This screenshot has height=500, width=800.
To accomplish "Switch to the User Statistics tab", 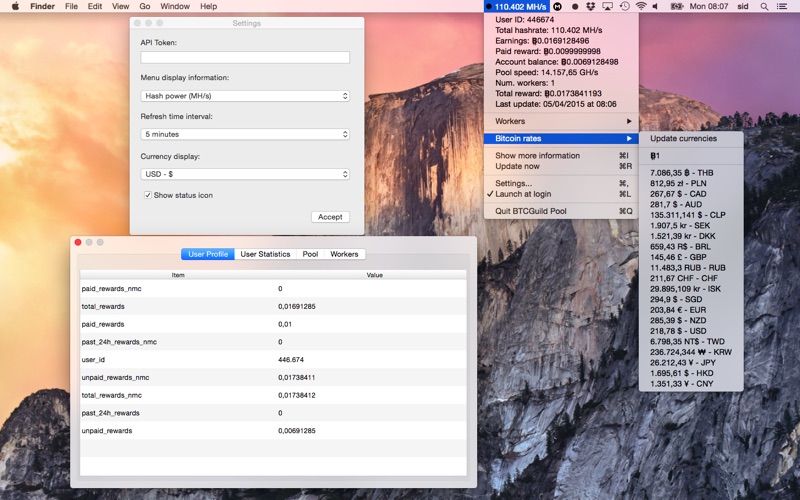I will tap(265, 254).
